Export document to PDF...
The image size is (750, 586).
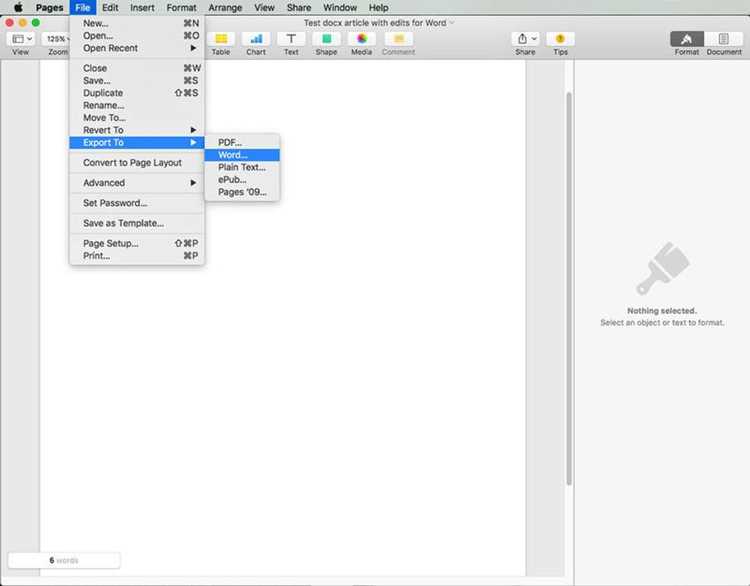click(x=242, y=143)
